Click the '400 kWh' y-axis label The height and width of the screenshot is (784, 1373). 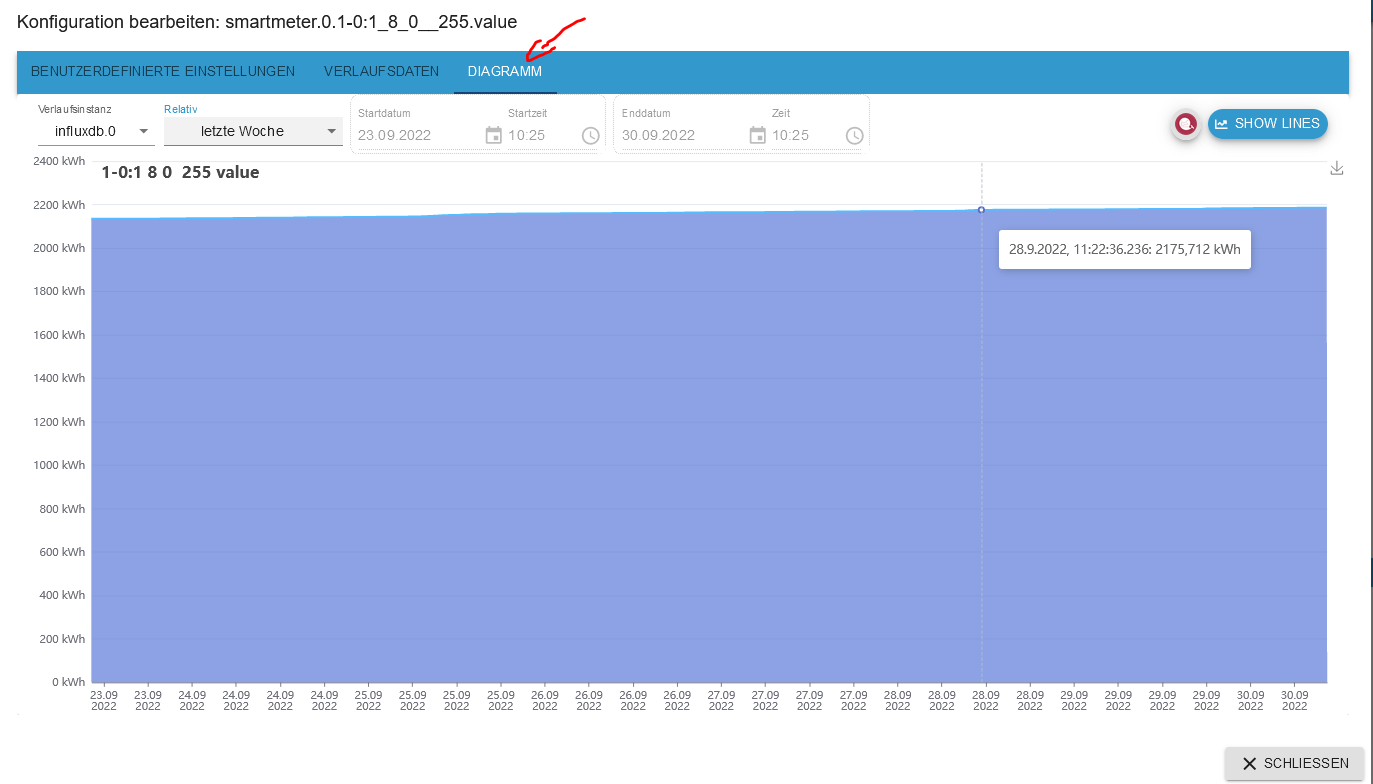point(62,596)
